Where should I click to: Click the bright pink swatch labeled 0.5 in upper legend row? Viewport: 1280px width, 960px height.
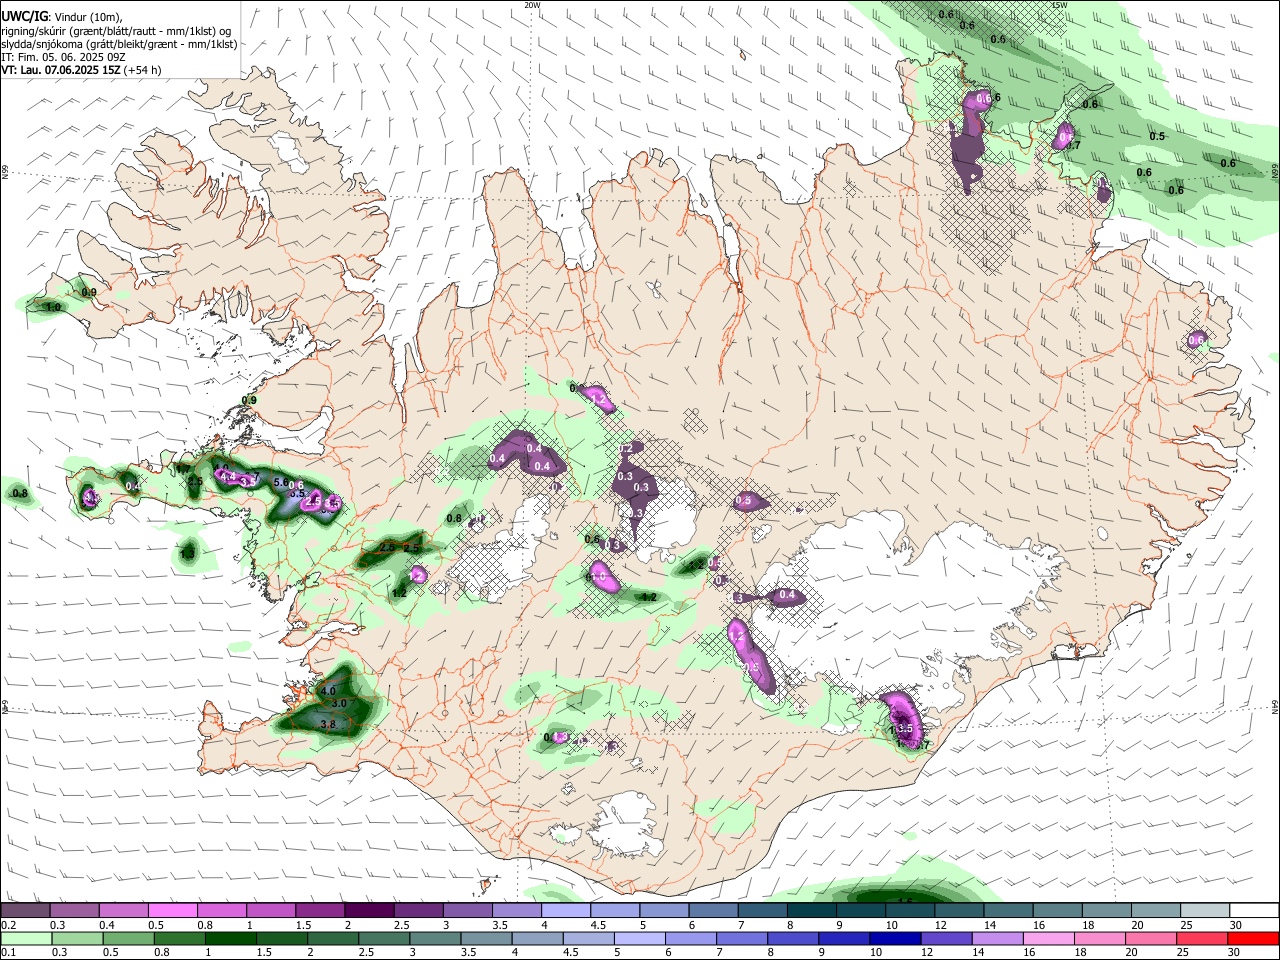[172, 910]
